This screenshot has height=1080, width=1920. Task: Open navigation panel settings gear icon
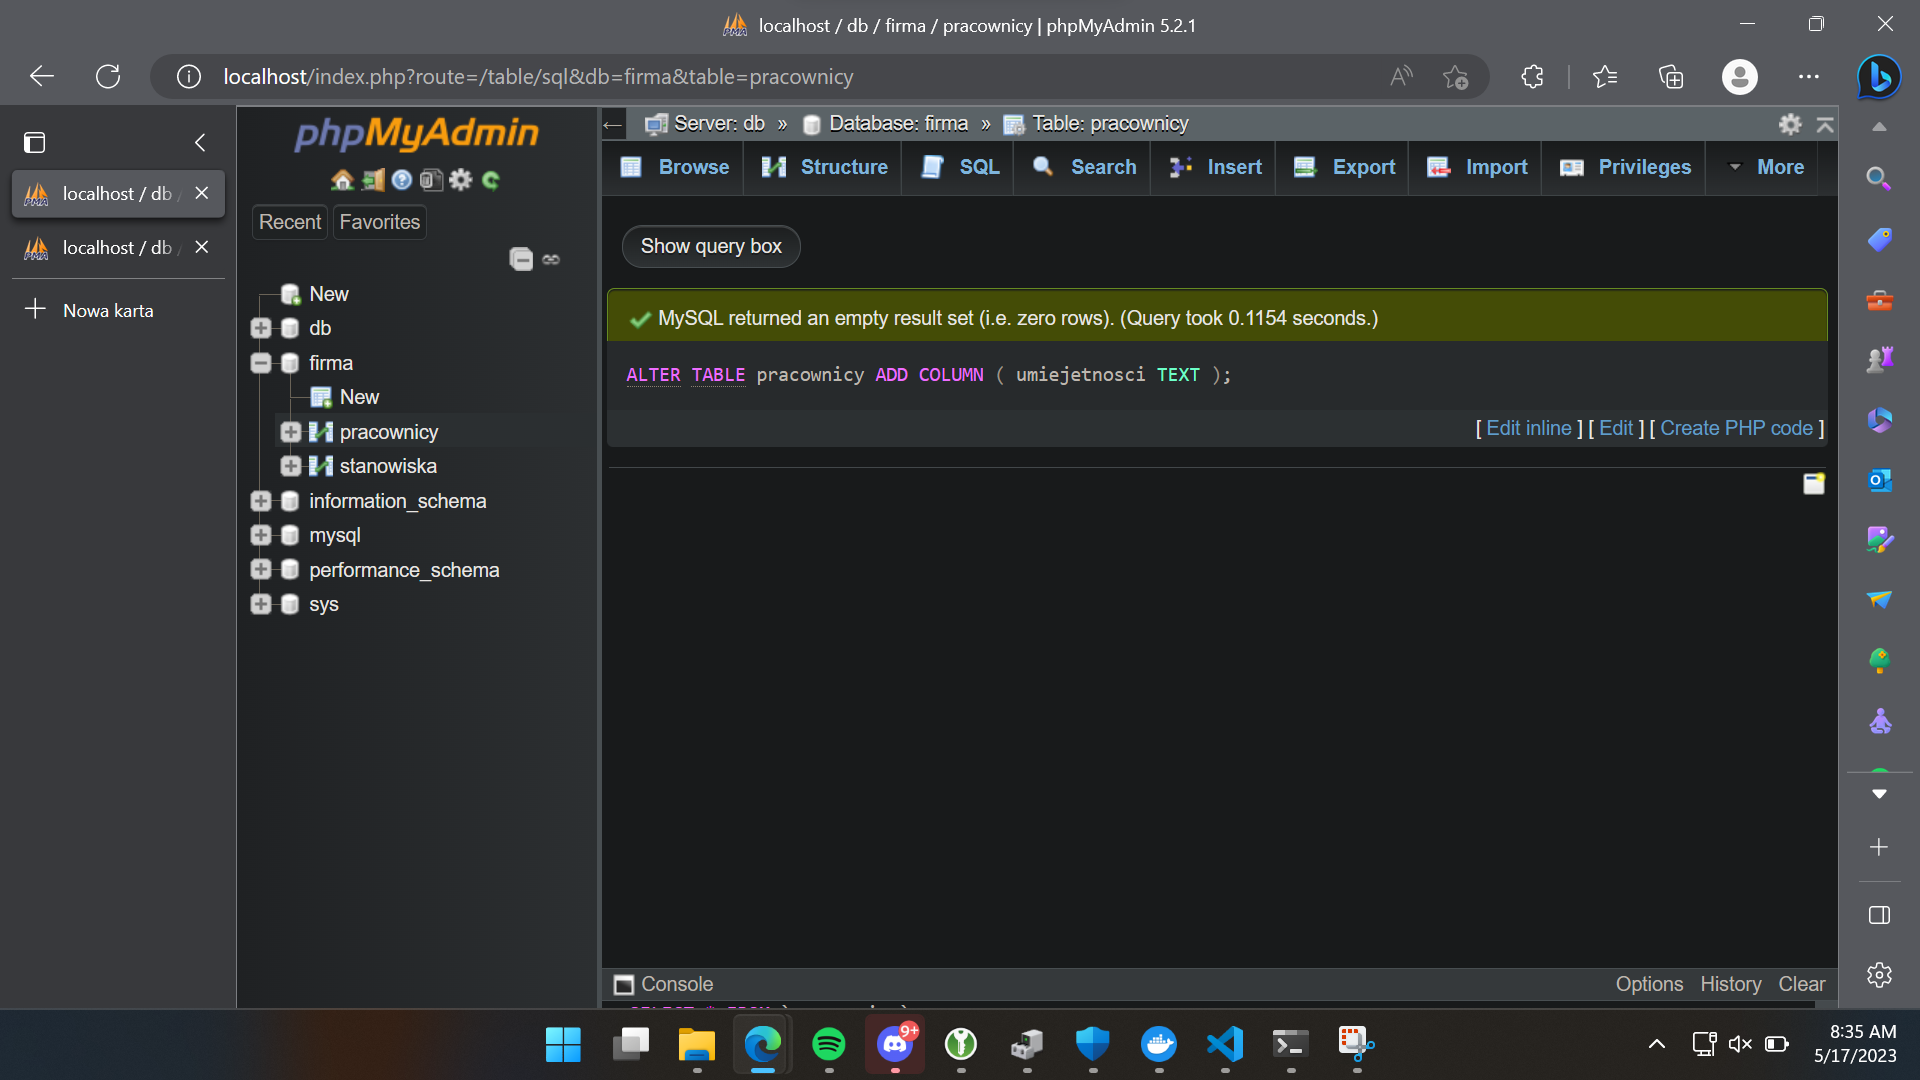461,180
